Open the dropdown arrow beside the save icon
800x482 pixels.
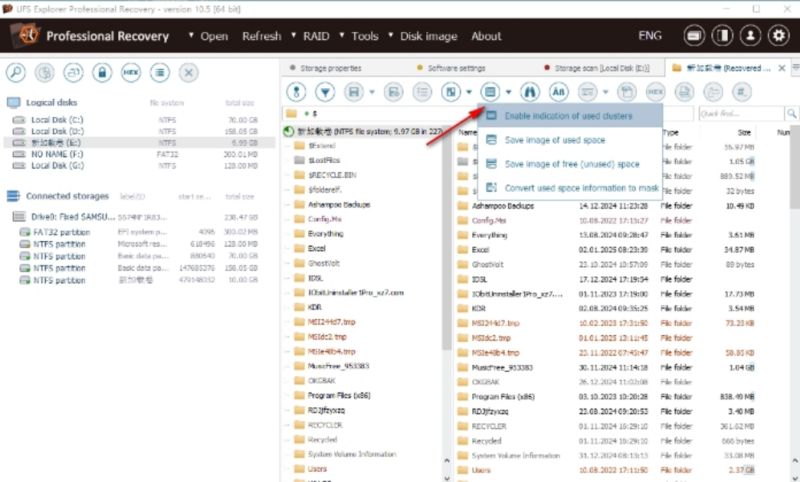point(372,92)
